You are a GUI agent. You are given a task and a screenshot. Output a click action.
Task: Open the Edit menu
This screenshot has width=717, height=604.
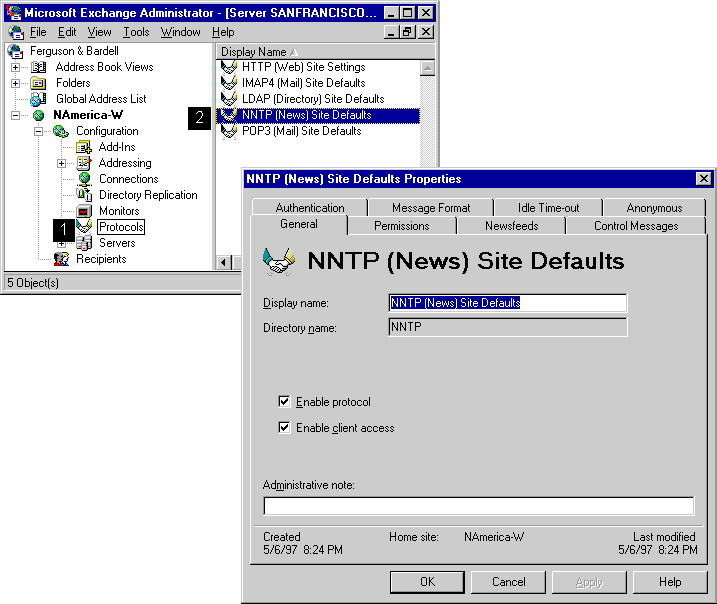(67, 32)
